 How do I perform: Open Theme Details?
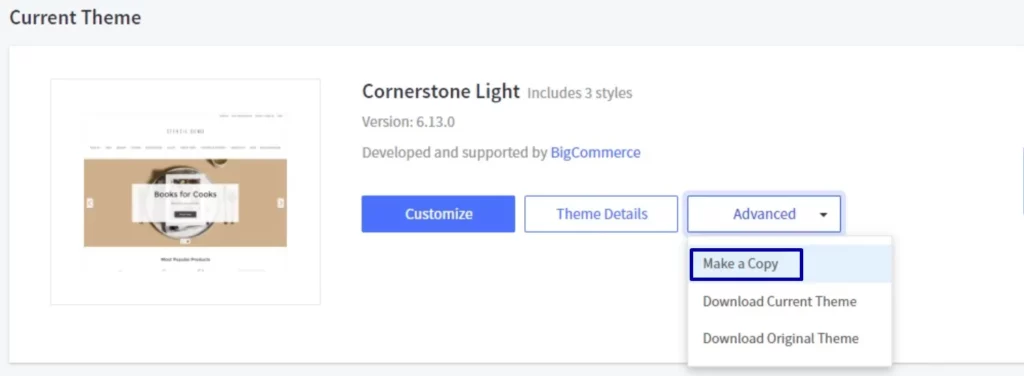pos(601,214)
